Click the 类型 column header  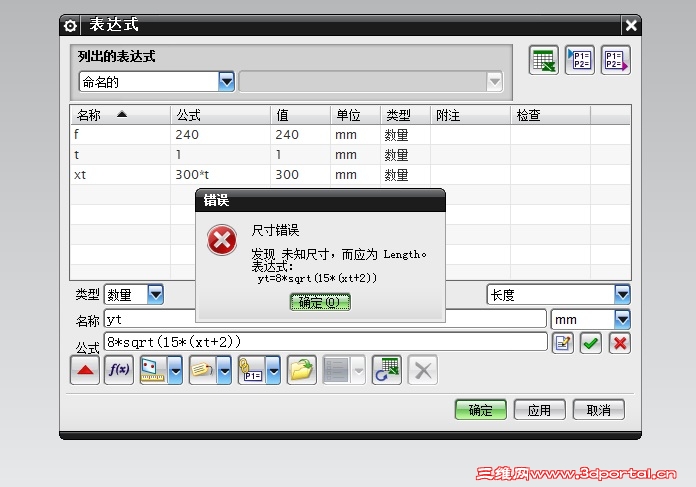pos(405,115)
